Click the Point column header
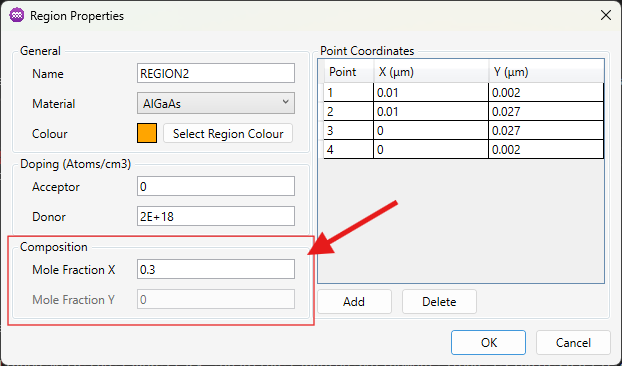The image size is (622, 366). coord(349,72)
